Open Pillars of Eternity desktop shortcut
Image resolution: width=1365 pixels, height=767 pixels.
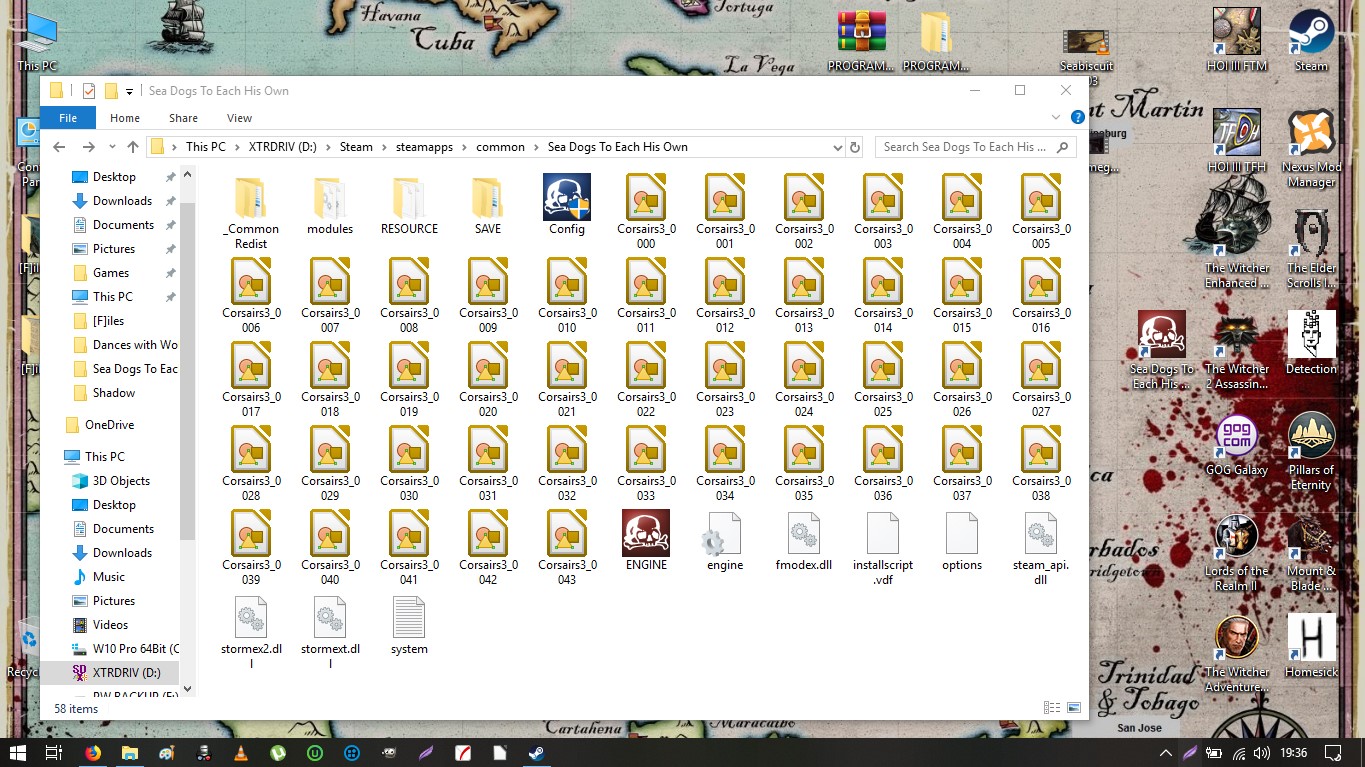1311,452
